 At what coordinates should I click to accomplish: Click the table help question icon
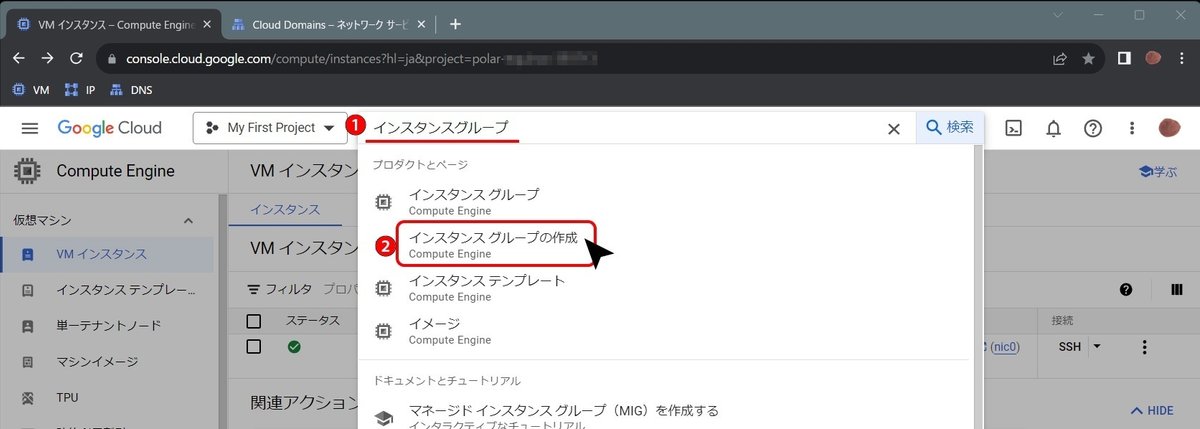click(x=1126, y=290)
